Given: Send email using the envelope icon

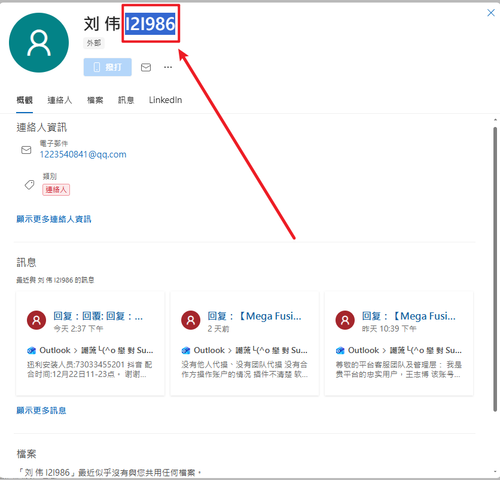Looking at the screenshot, I should click(146, 67).
